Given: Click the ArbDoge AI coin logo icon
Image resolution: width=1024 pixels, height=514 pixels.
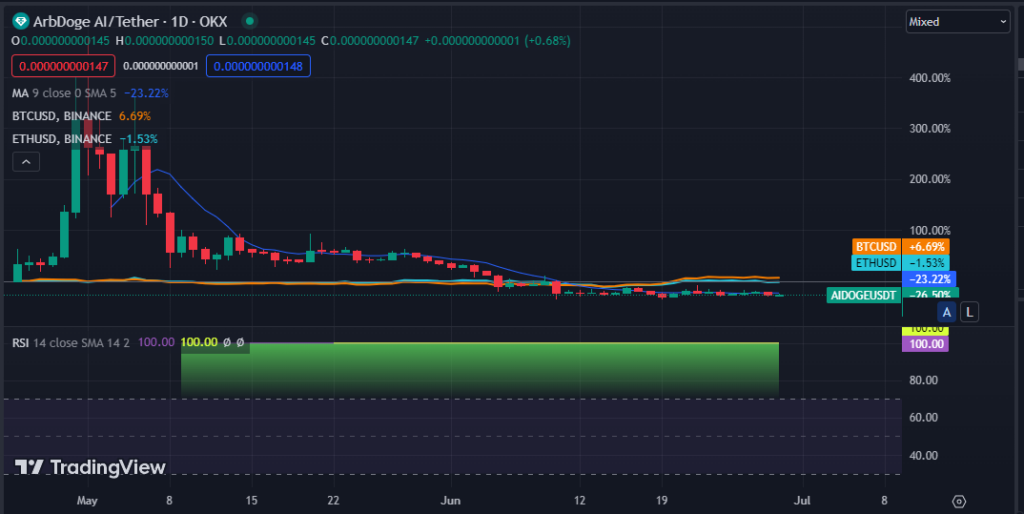Looking at the screenshot, I should click(x=21, y=22).
